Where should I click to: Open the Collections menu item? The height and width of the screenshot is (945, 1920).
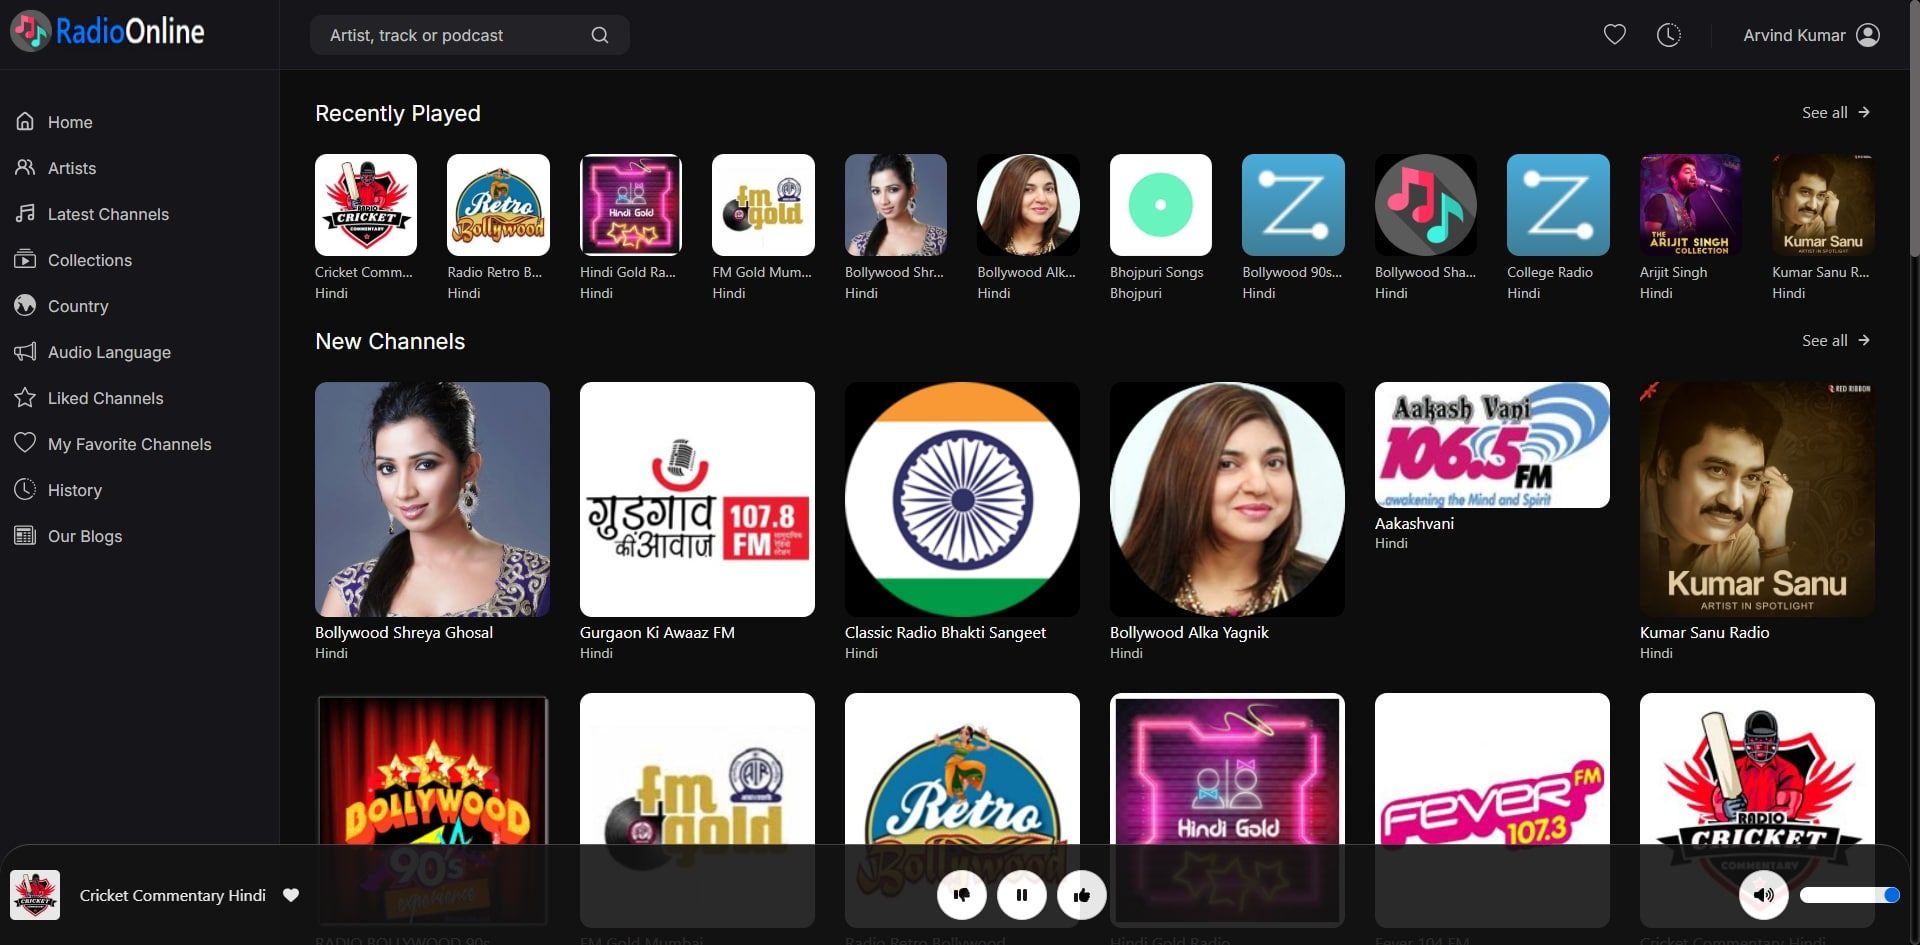tap(90, 260)
